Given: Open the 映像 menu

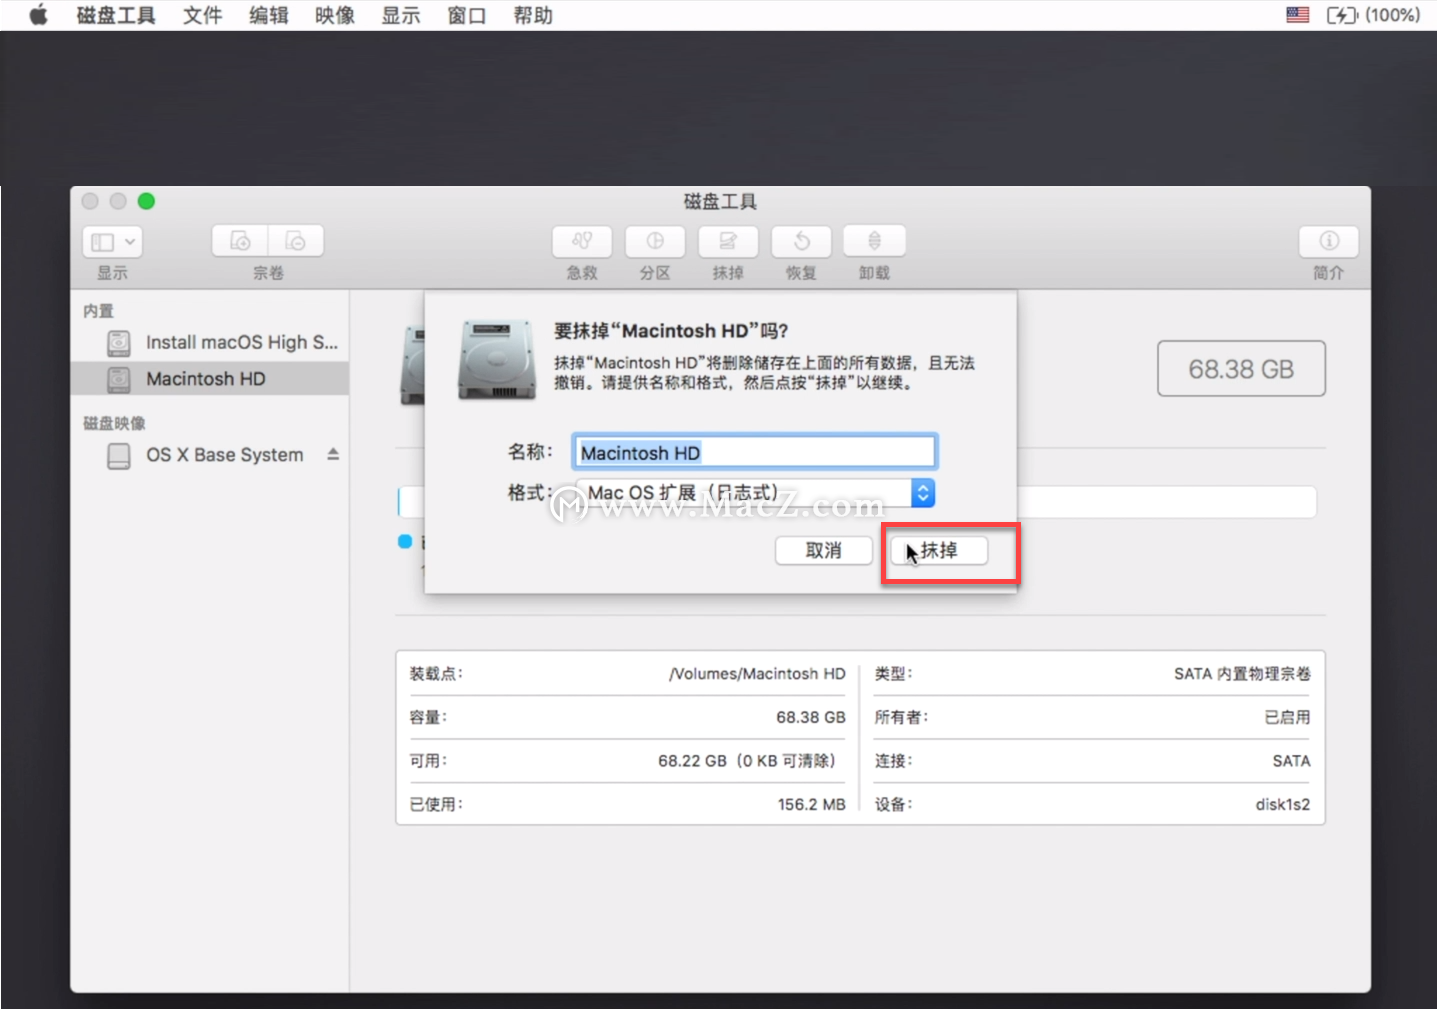Looking at the screenshot, I should (334, 15).
